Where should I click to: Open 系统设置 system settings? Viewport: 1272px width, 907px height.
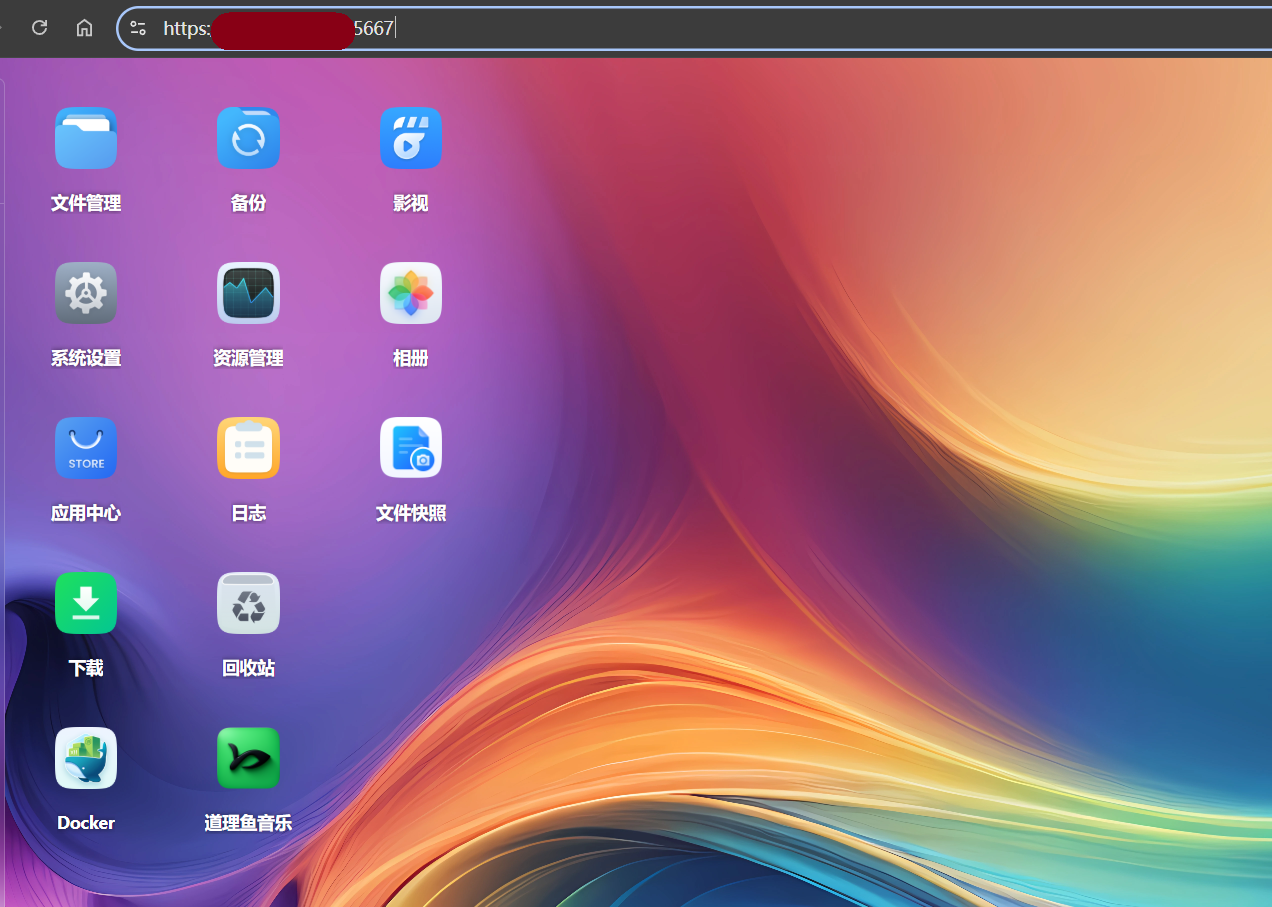click(x=86, y=293)
